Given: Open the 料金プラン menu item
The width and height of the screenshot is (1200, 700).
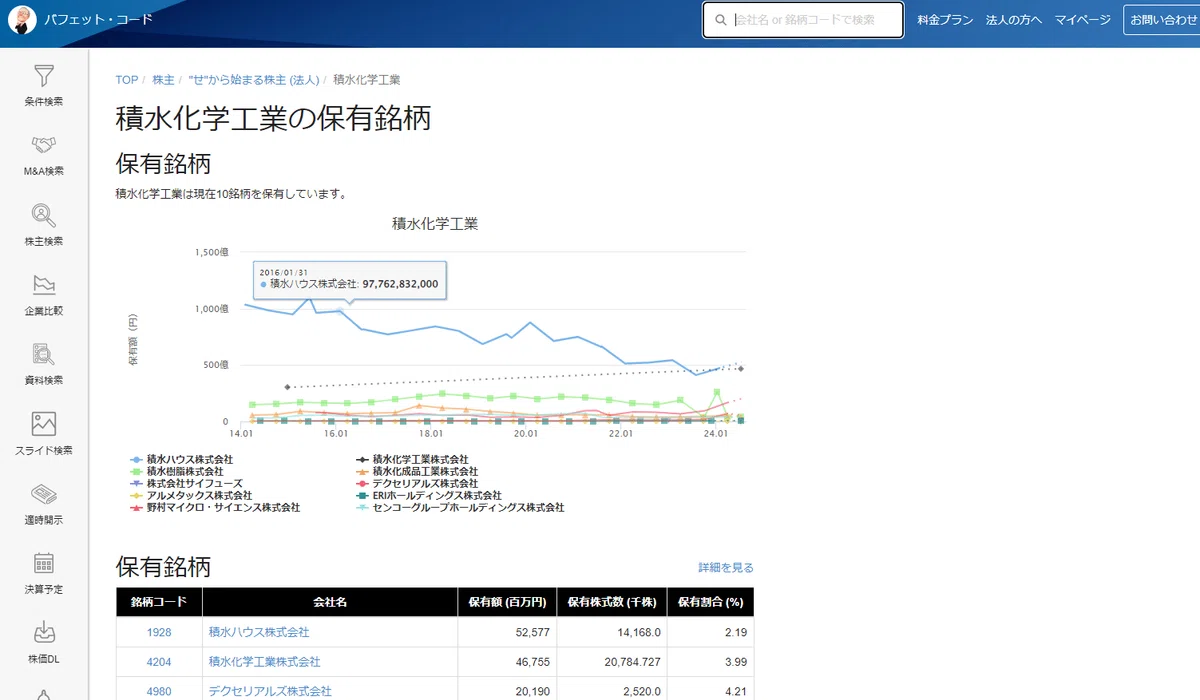Looking at the screenshot, I should click(945, 20).
